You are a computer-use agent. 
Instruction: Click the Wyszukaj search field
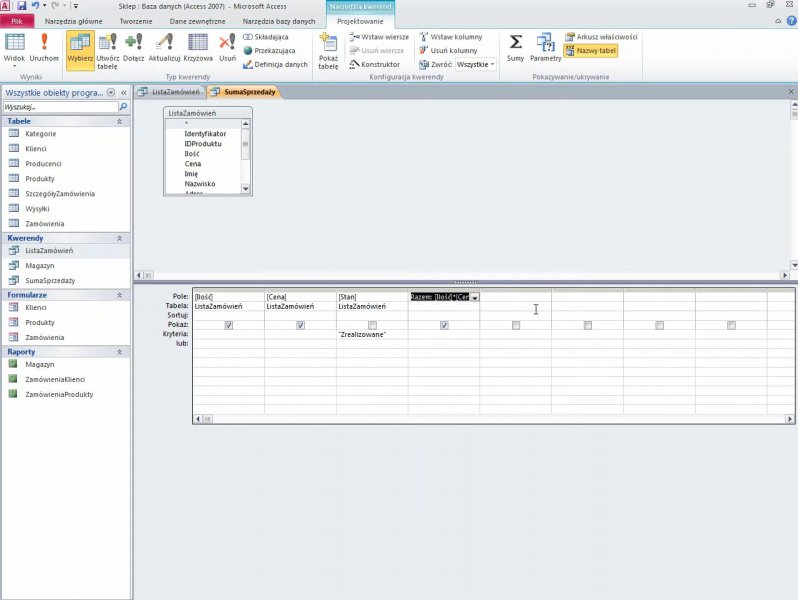point(60,106)
